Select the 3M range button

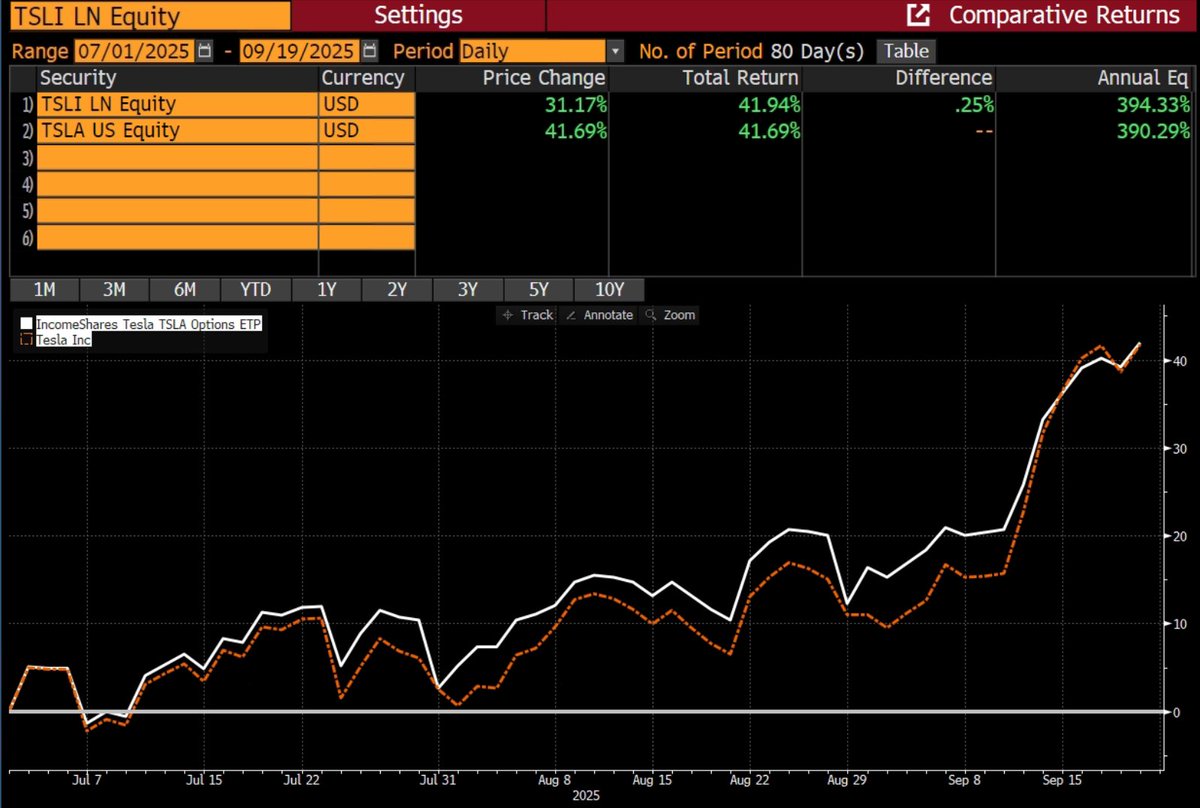point(114,289)
